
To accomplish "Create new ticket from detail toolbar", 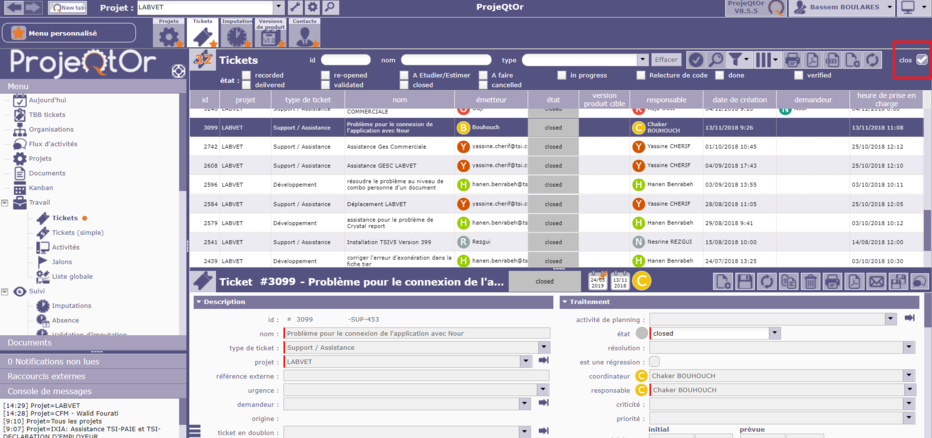I will click(723, 281).
